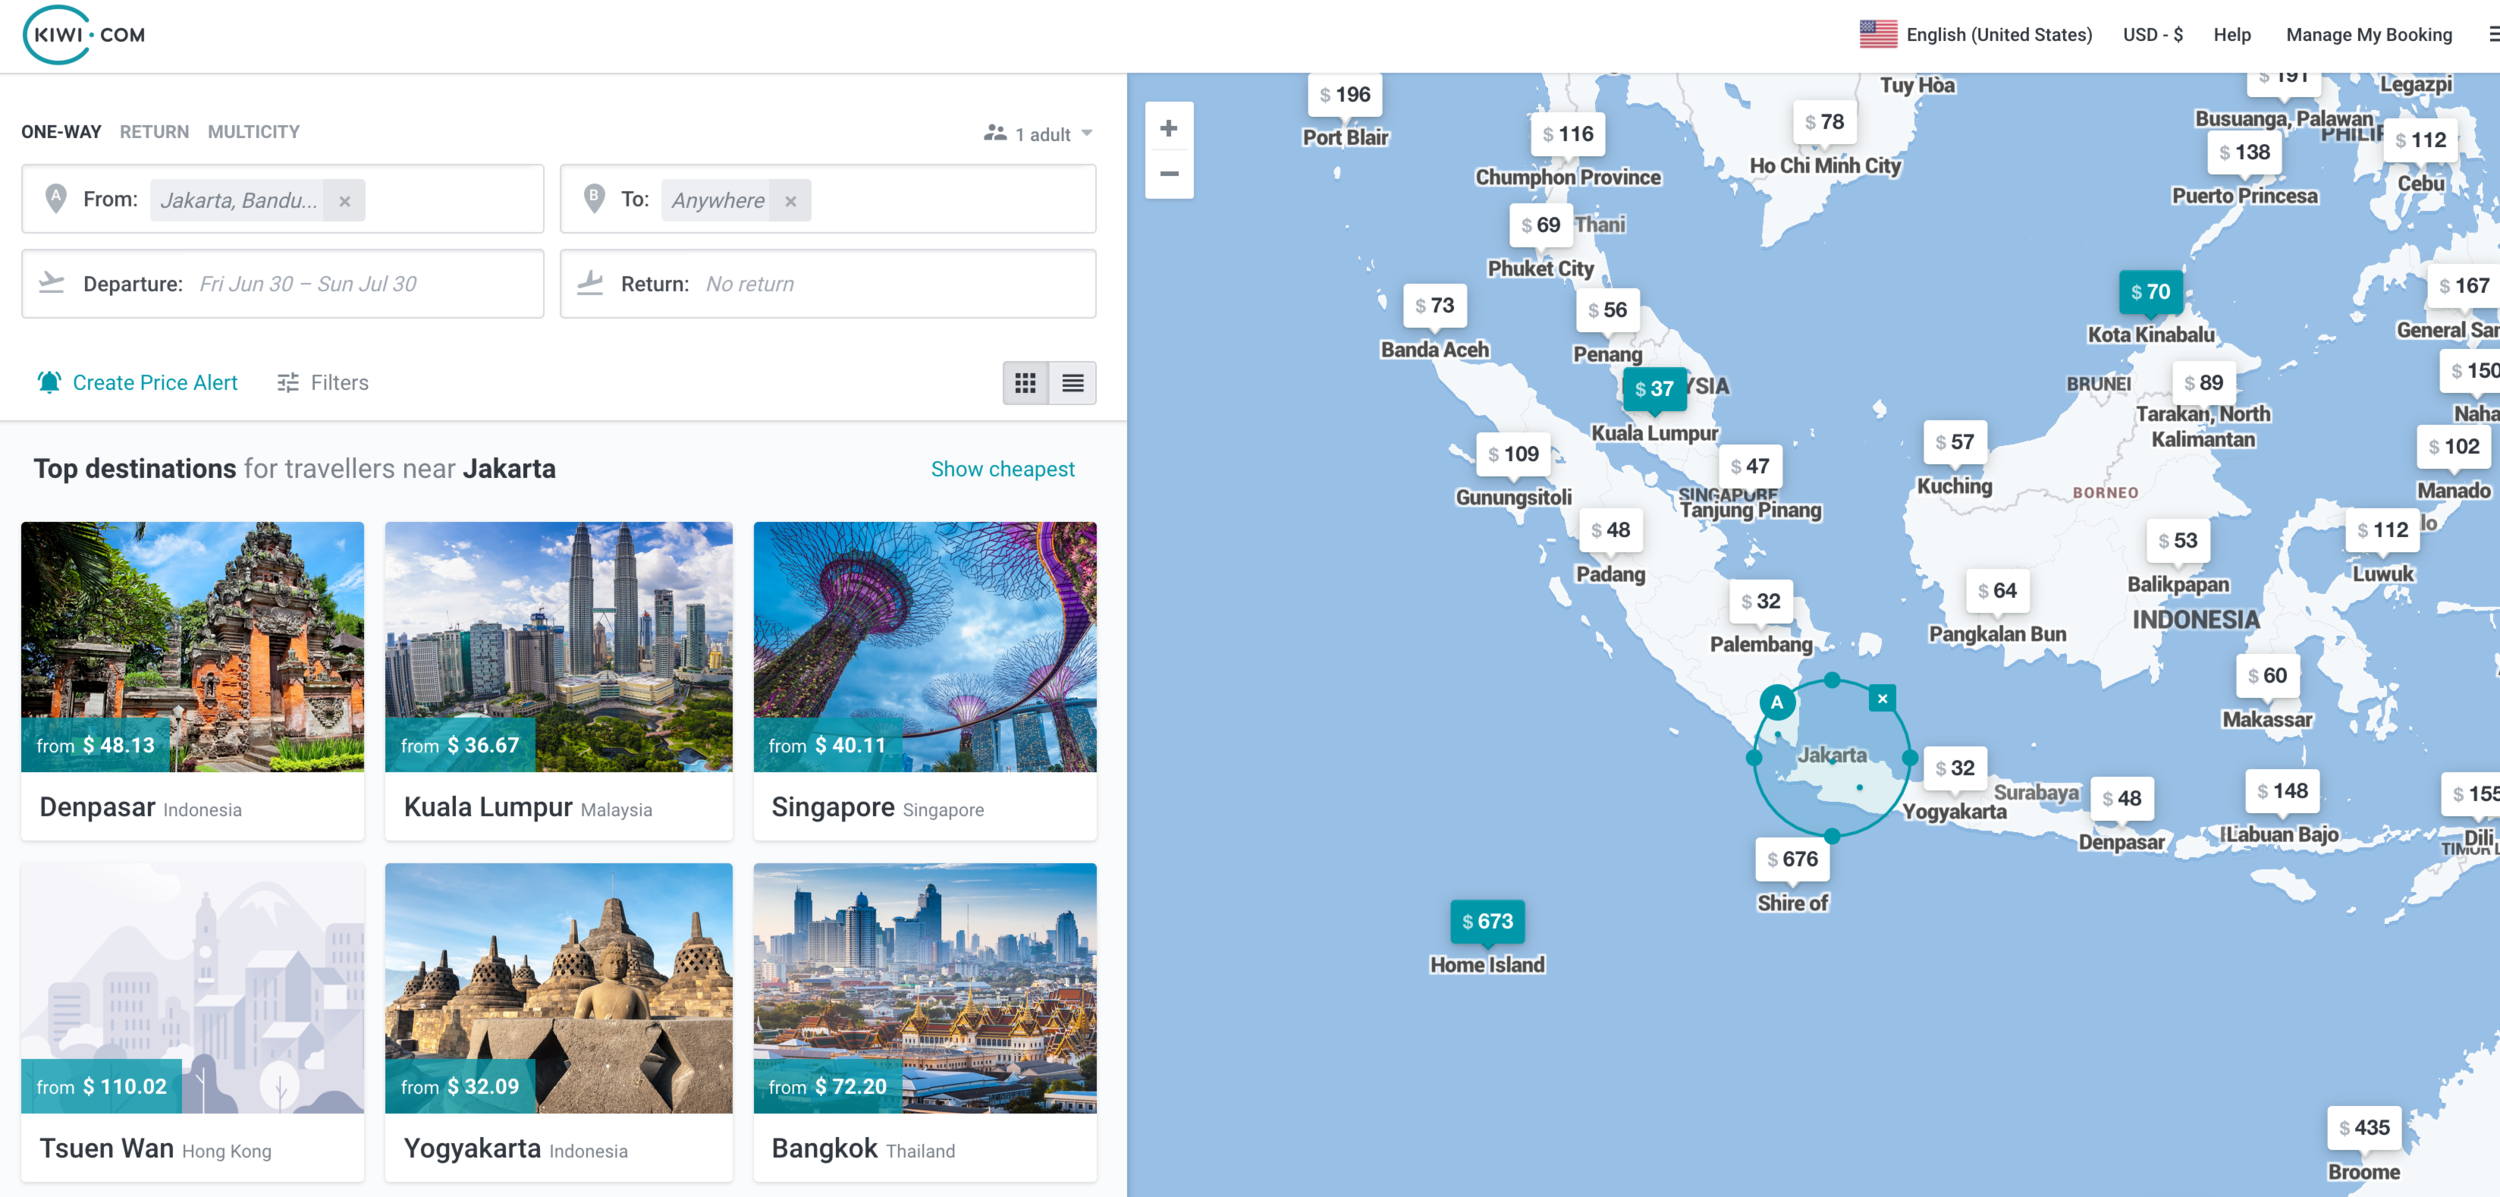The image size is (2500, 1197).
Task: Click the From location pin icon
Action: (56, 198)
